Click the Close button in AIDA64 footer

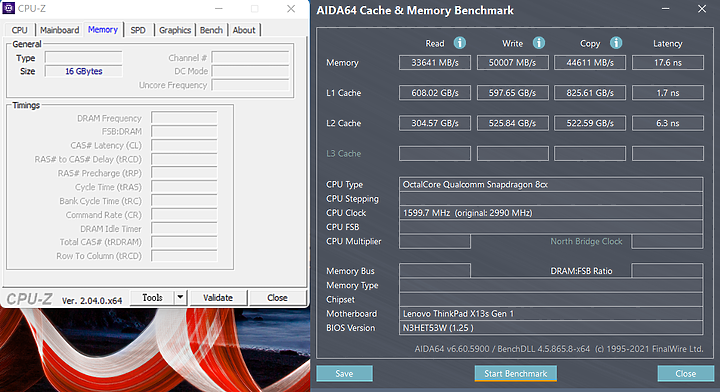point(686,374)
